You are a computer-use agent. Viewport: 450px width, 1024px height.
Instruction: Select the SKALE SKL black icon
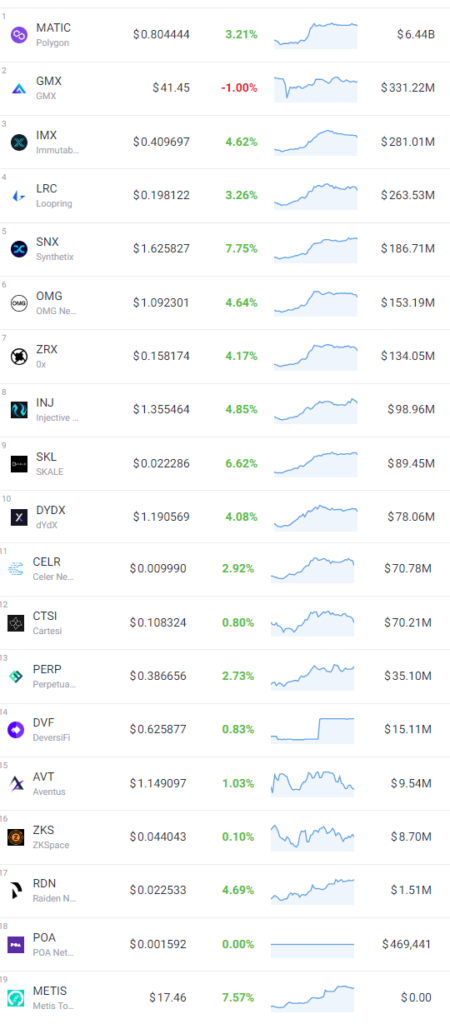(x=19, y=464)
